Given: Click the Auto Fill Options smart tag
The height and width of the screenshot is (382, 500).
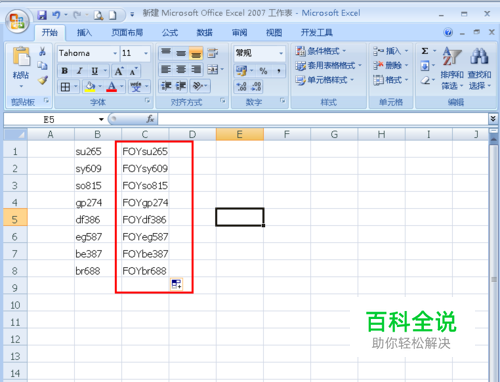Looking at the screenshot, I should (176, 284).
